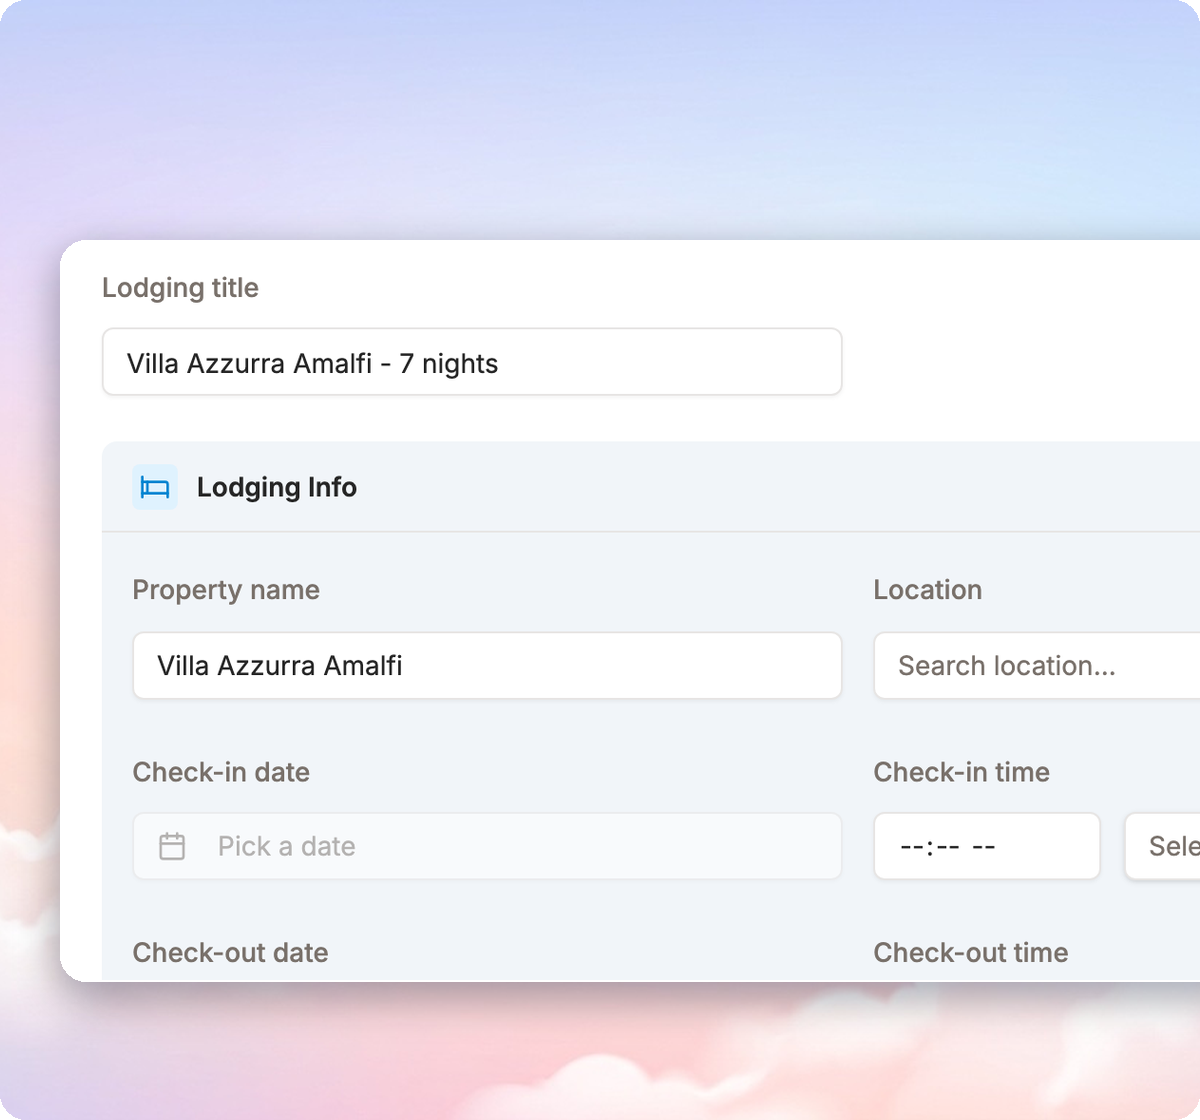Click the Check-out time label
The height and width of the screenshot is (1120, 1200).
(x=971, y=952)
